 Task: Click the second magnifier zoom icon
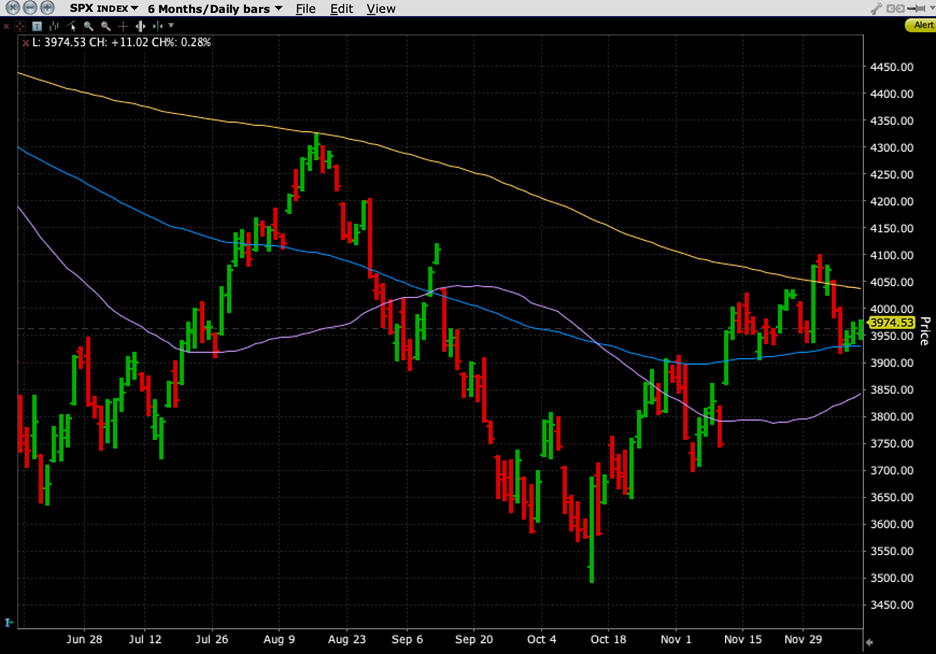[106, 26]
